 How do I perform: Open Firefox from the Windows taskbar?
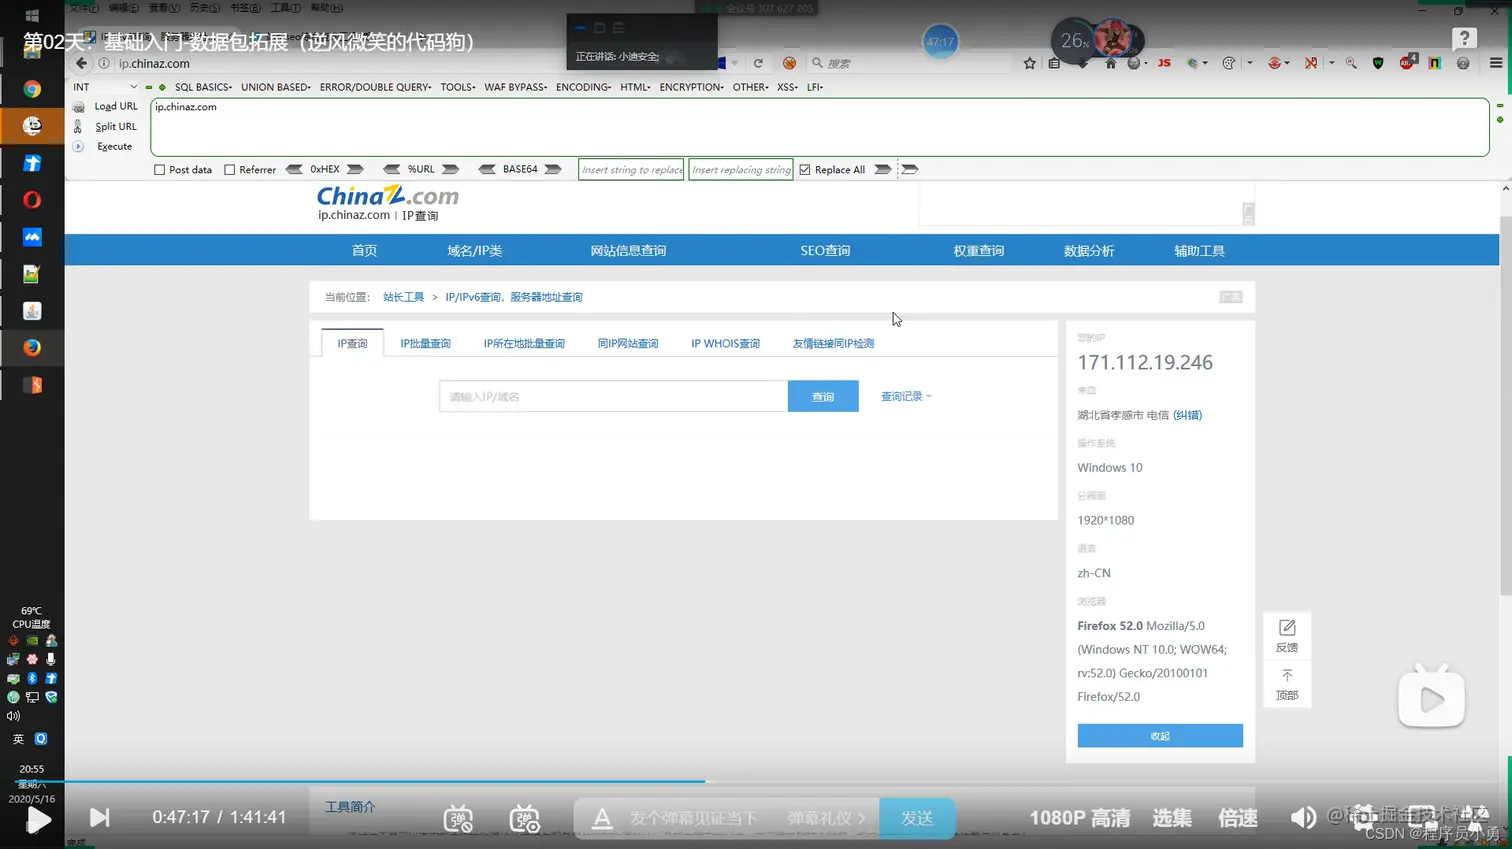tap(32, 348)
